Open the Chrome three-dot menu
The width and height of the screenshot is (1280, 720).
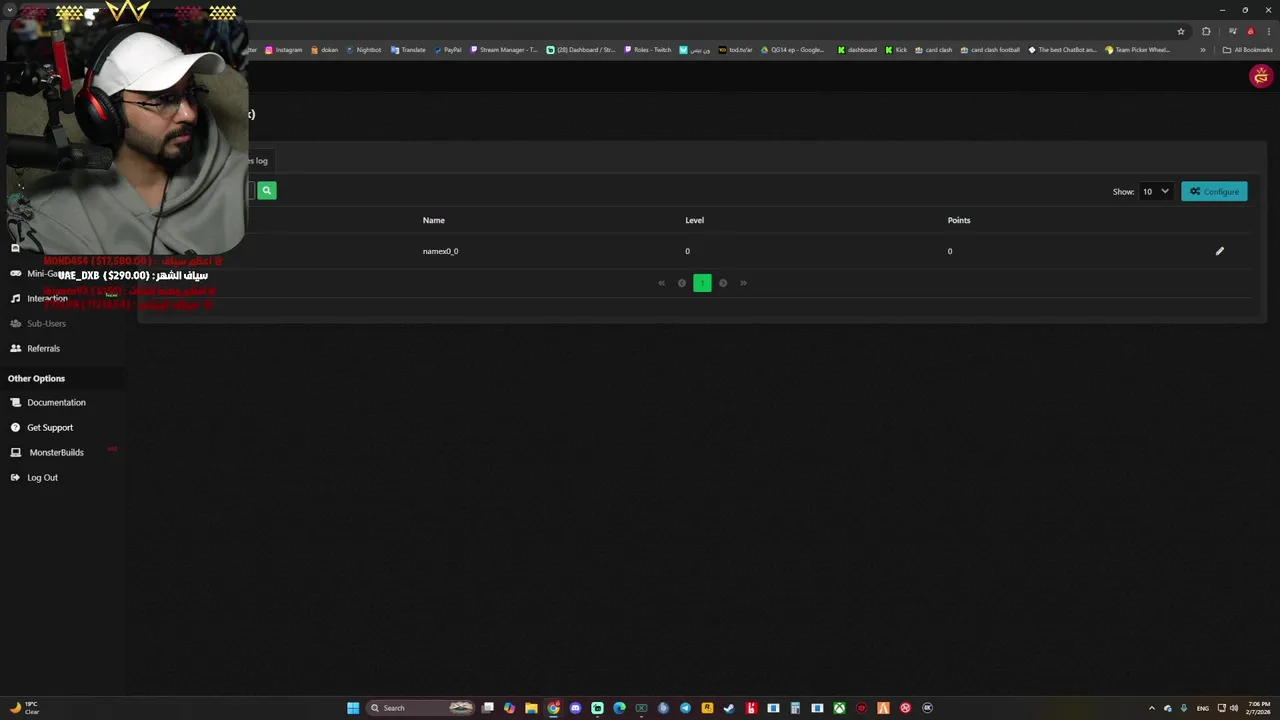[1269, 31]
